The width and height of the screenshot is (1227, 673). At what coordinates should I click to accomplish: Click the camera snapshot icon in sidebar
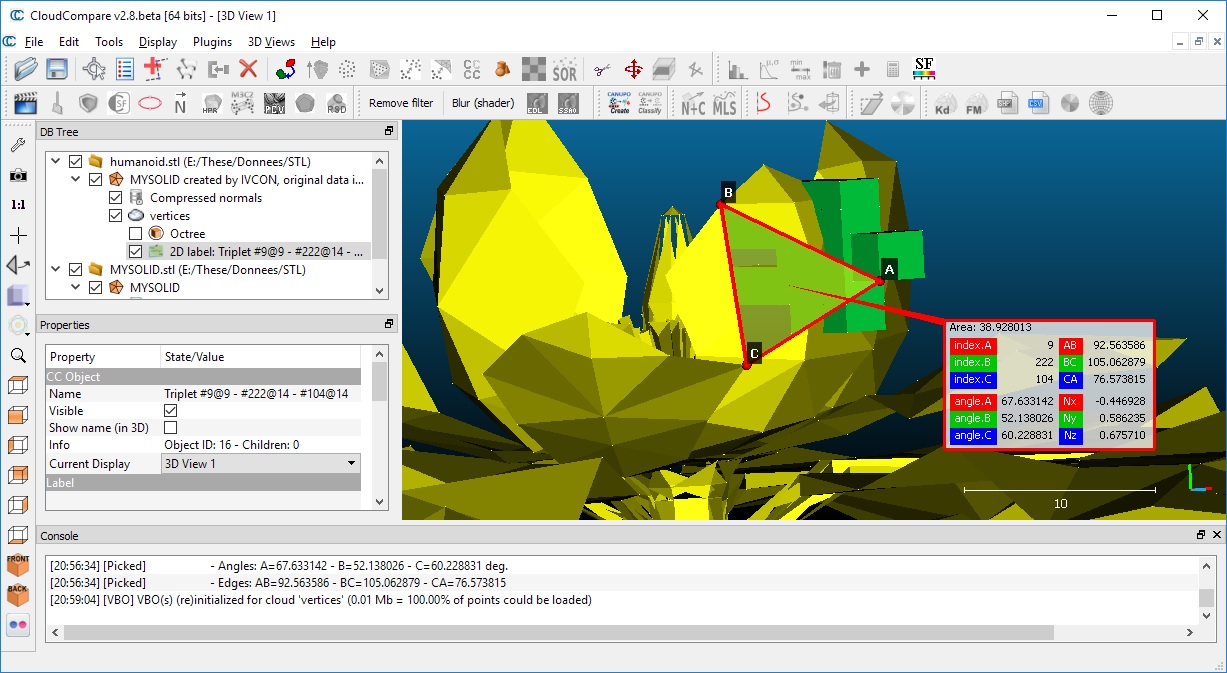18,175
